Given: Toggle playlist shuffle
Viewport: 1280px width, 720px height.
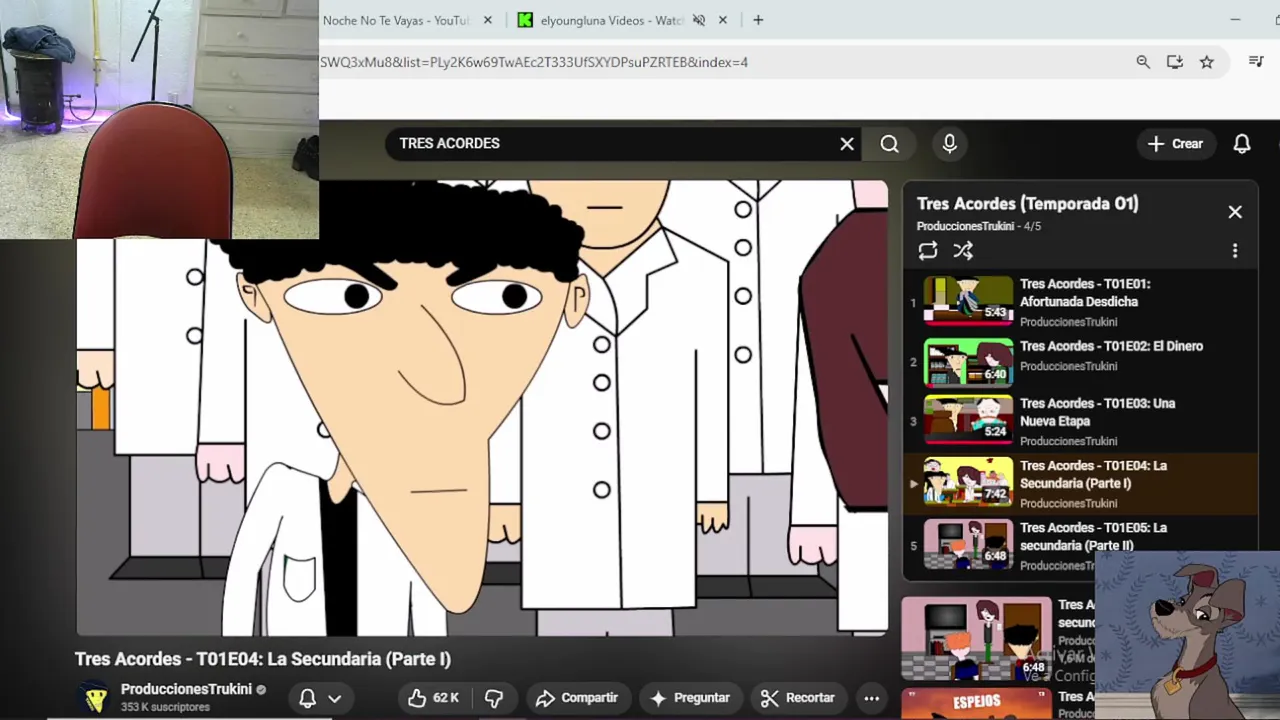Looking at the screenshot, I should pyautogui.click(x=963, y=251).
